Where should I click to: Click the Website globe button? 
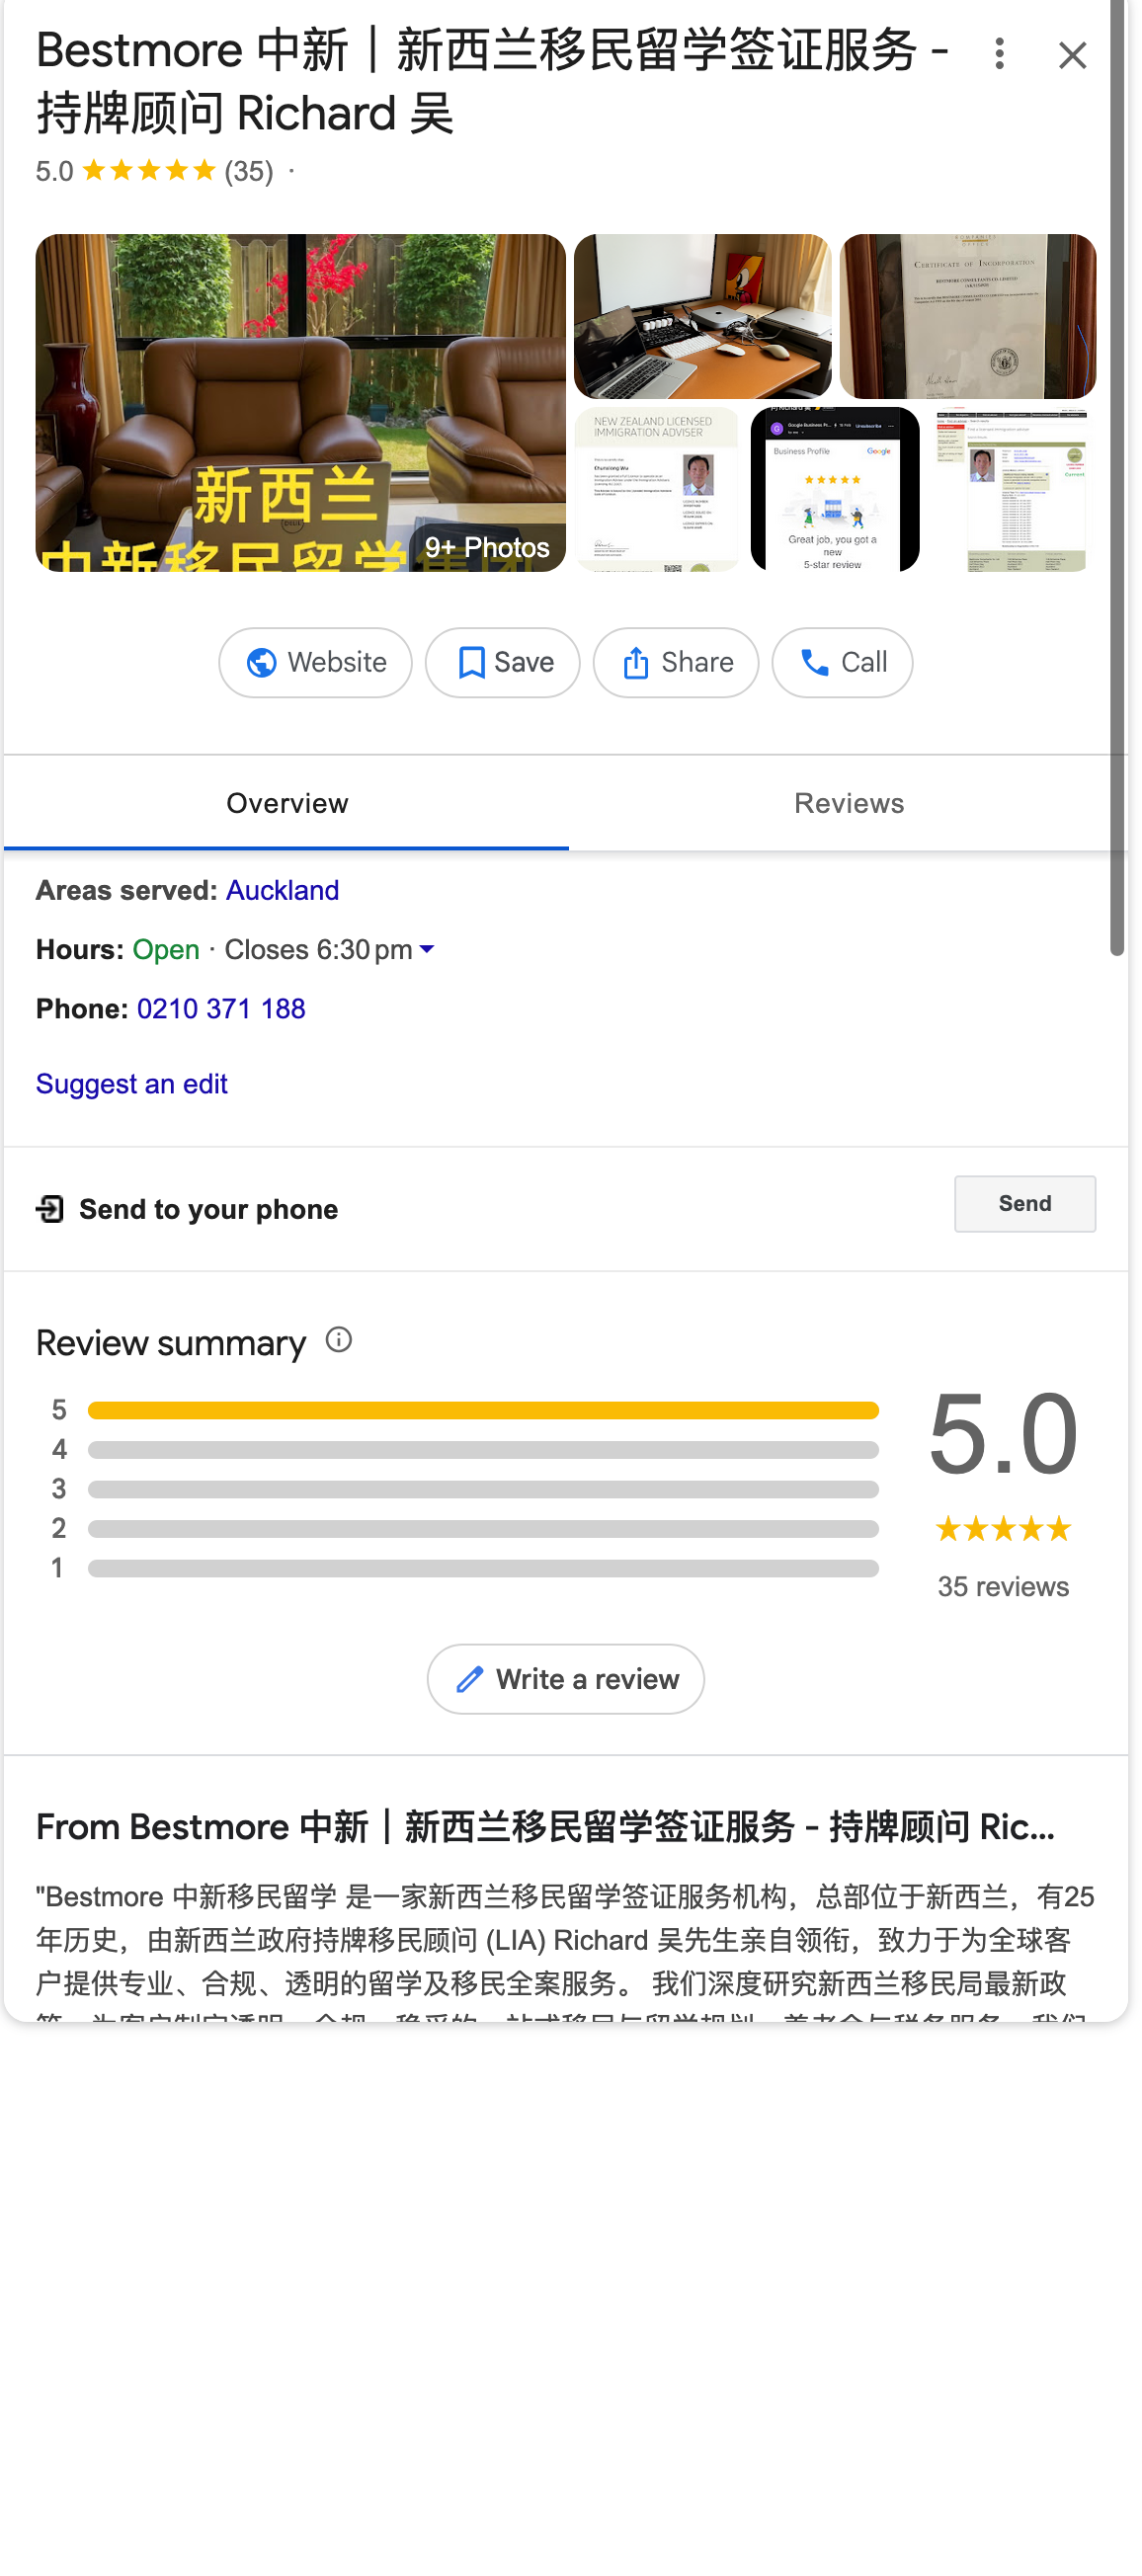click(315, 662)
